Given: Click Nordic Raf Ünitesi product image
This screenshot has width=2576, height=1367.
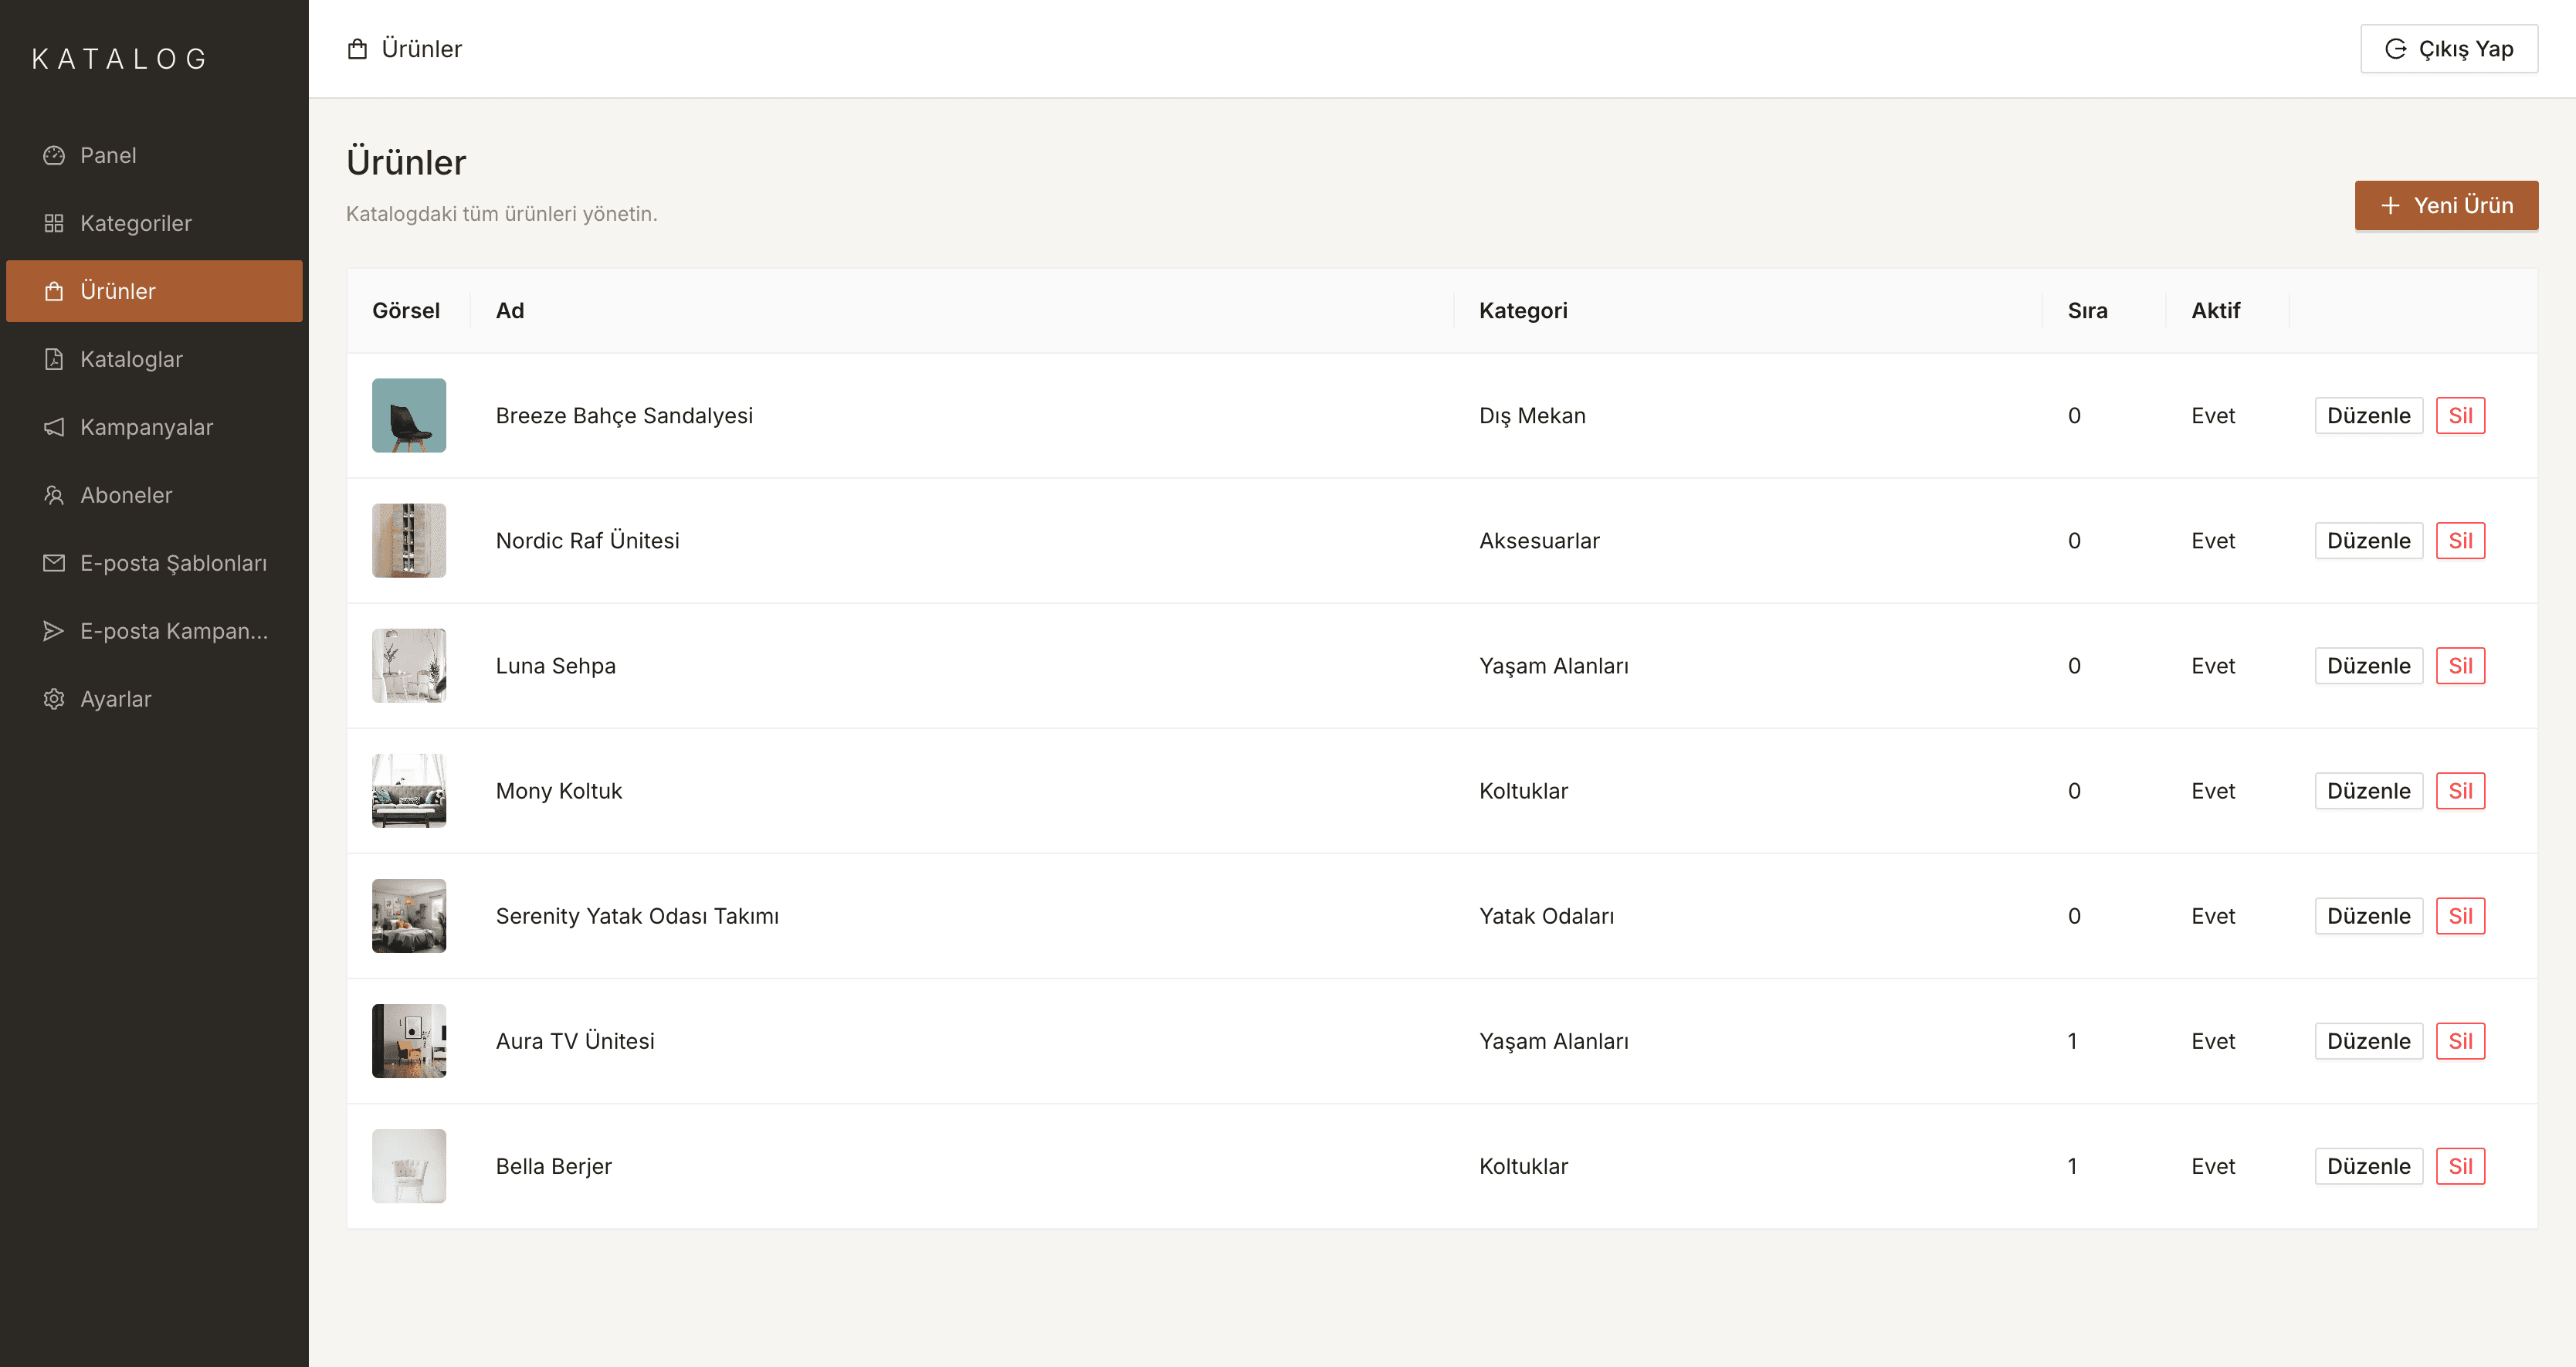Looking at the screenshot, I should (x=409, y=540).
